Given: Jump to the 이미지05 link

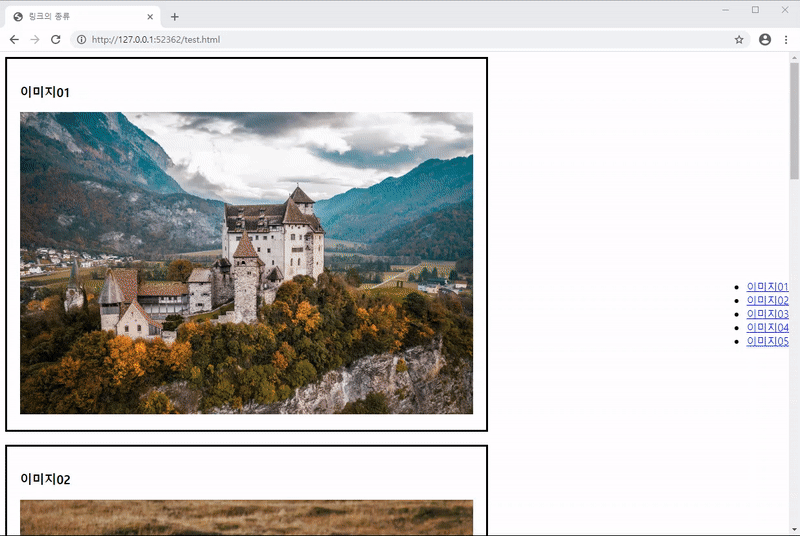Looking at the screenshot, I should (767, 341).
